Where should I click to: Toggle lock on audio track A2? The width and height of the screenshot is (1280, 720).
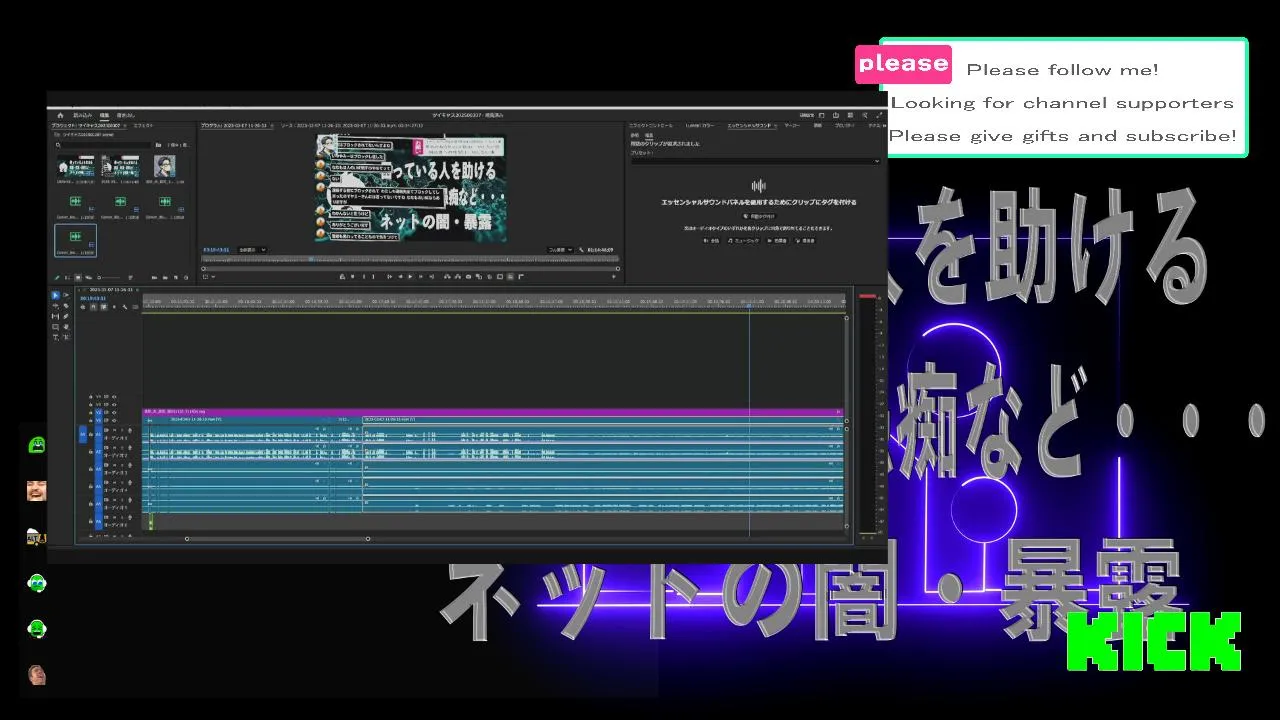click(x=90, y=452)
